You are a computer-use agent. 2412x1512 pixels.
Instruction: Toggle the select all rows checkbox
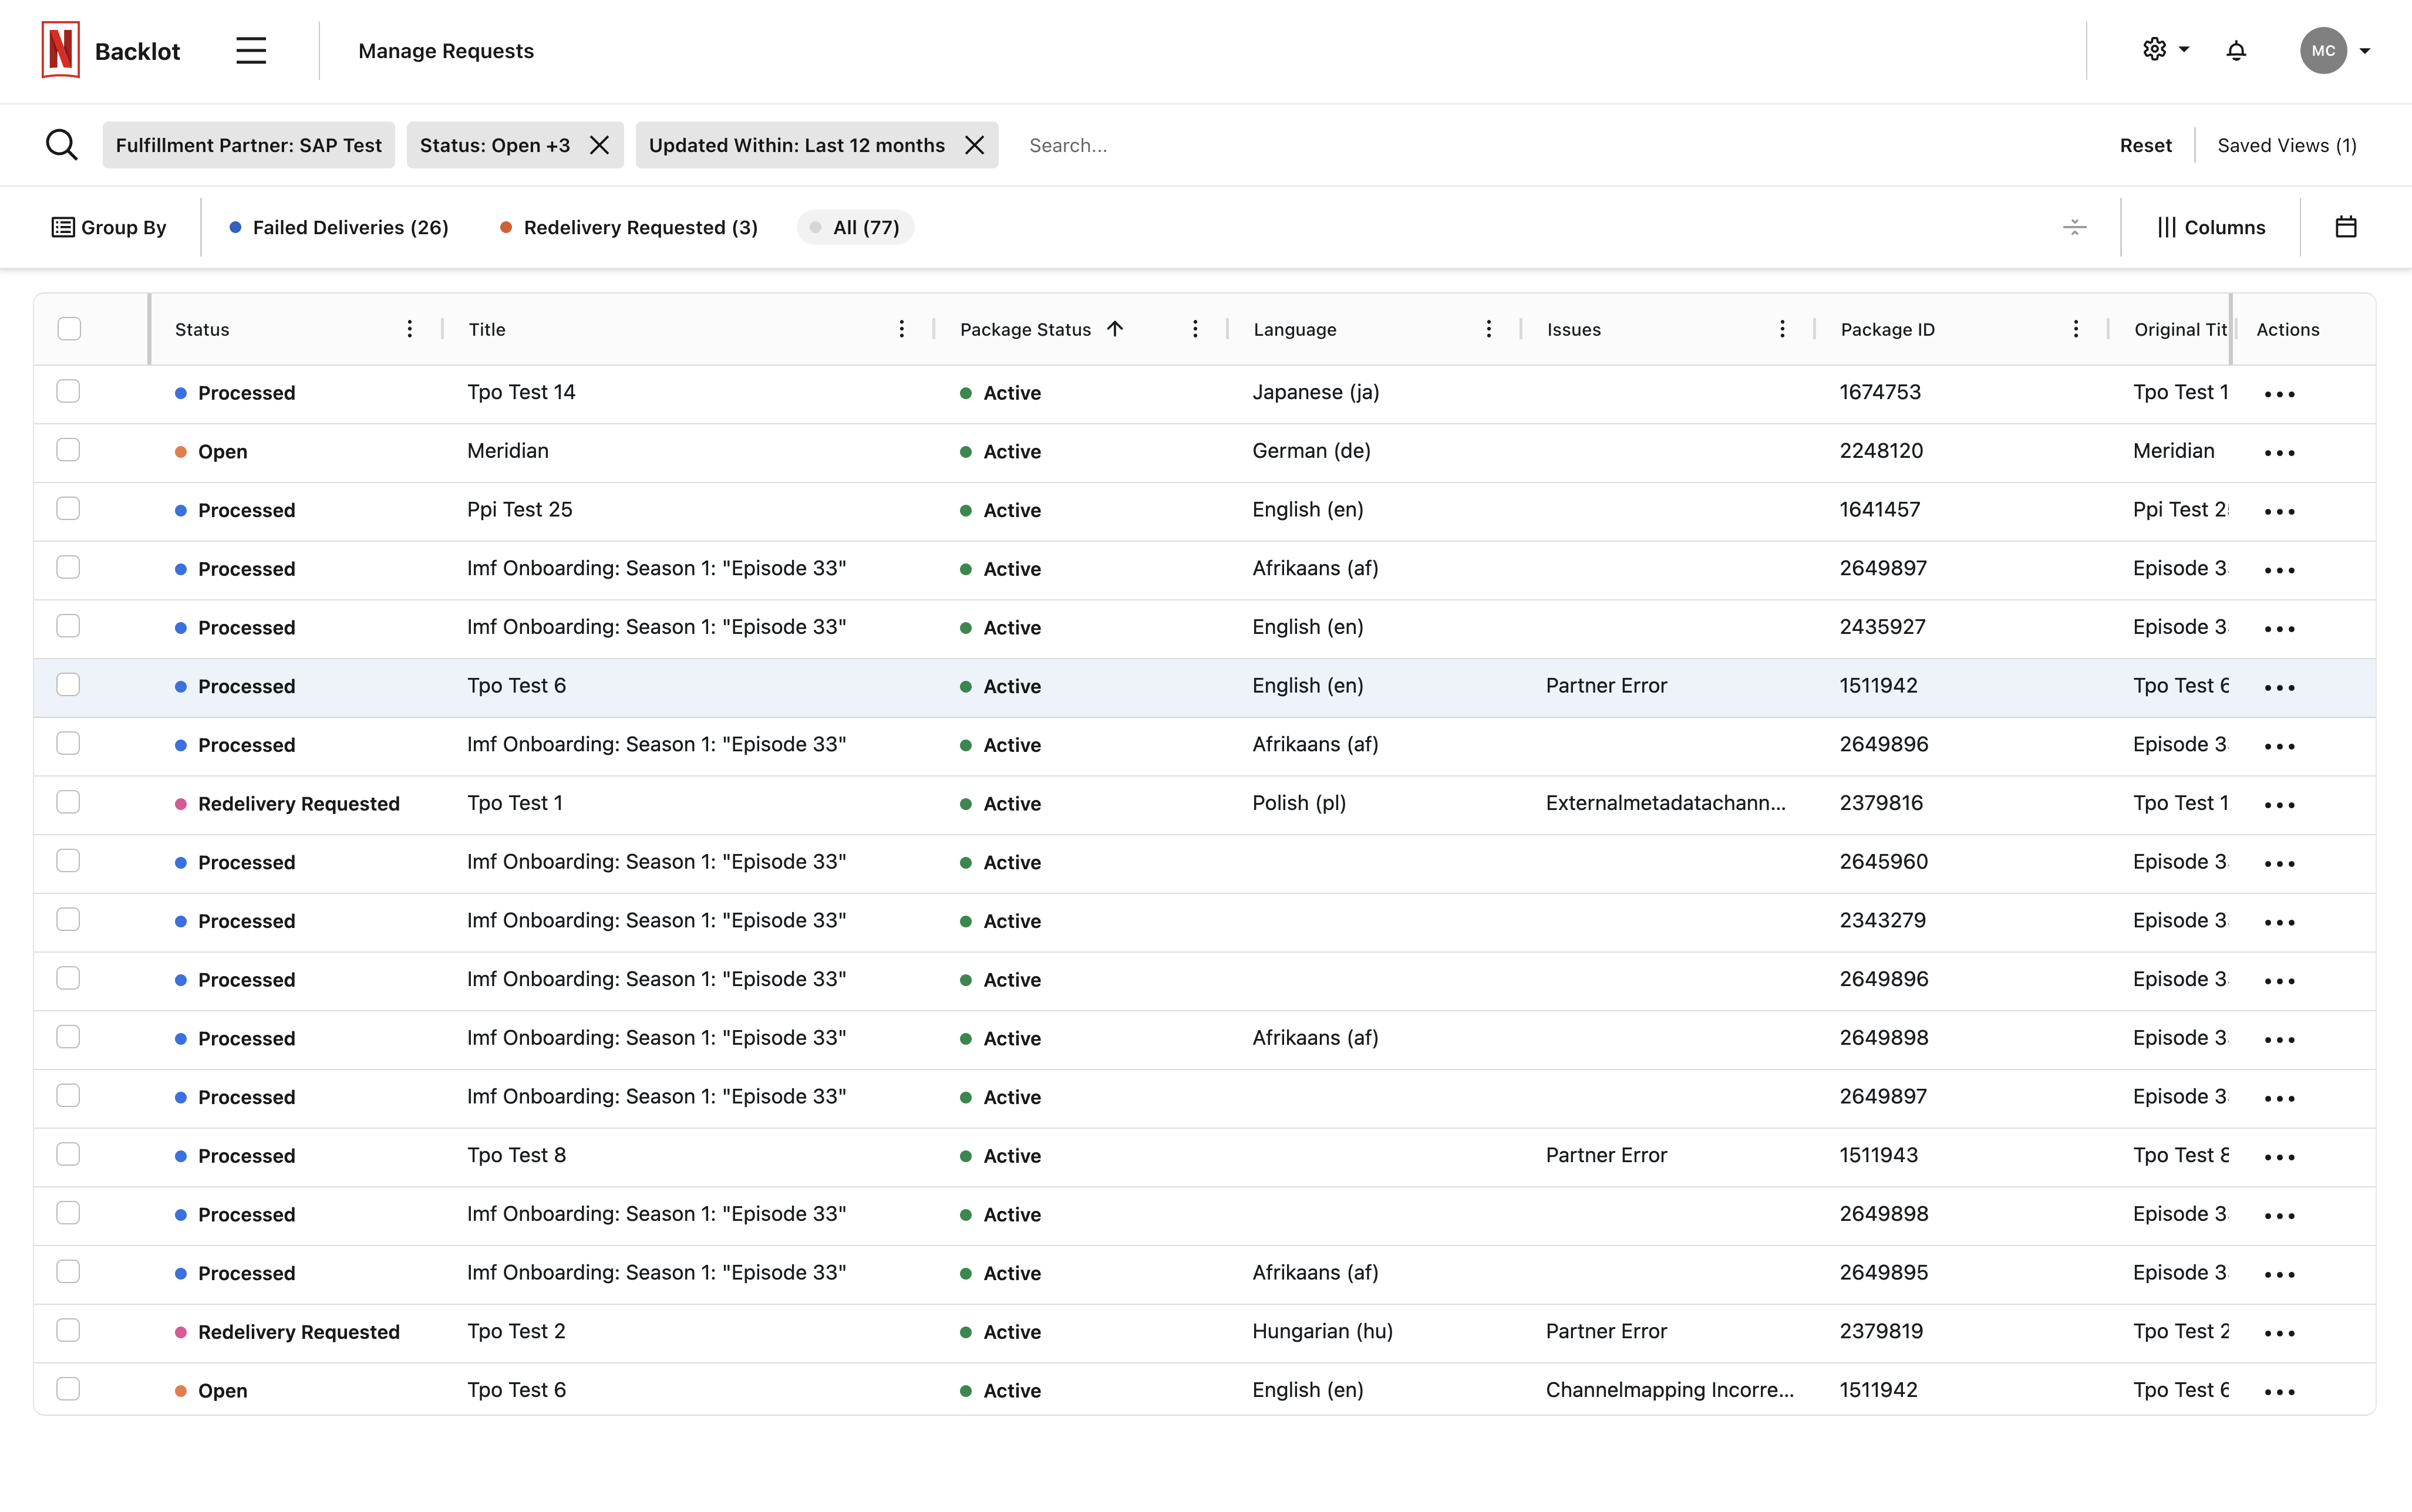[69, 329]
